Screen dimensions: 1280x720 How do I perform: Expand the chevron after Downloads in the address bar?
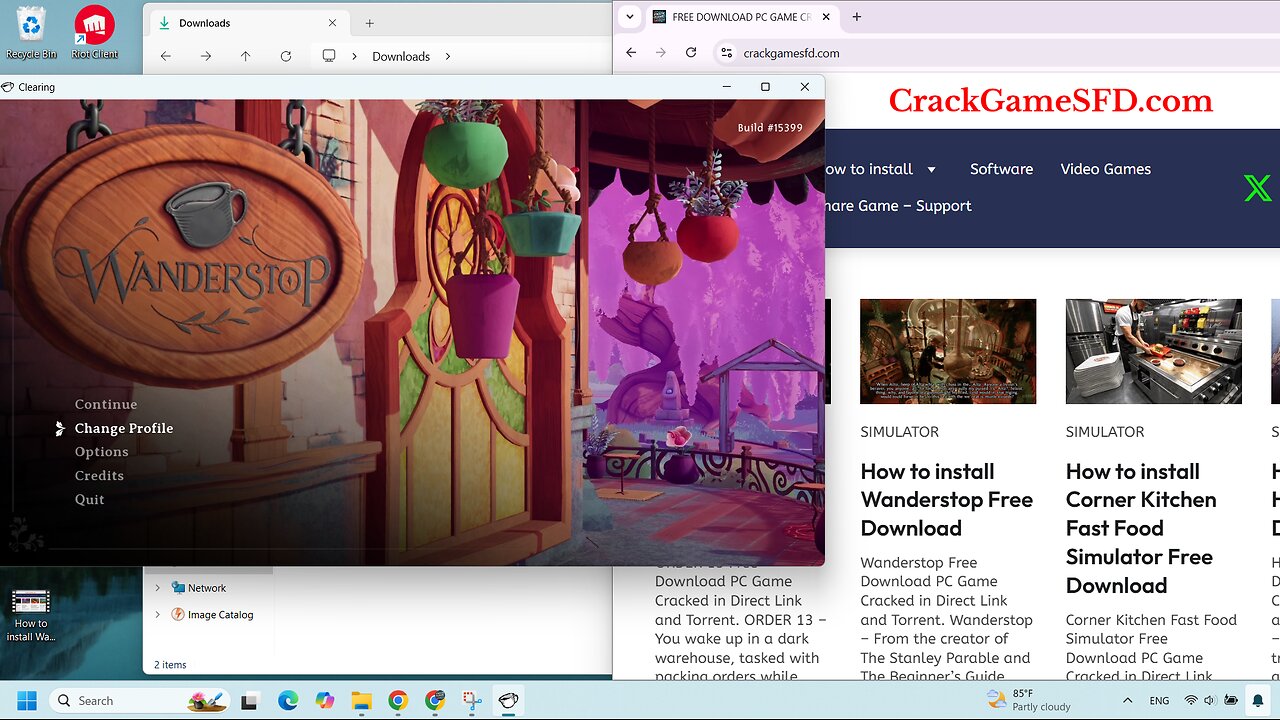tap(447, 56)
